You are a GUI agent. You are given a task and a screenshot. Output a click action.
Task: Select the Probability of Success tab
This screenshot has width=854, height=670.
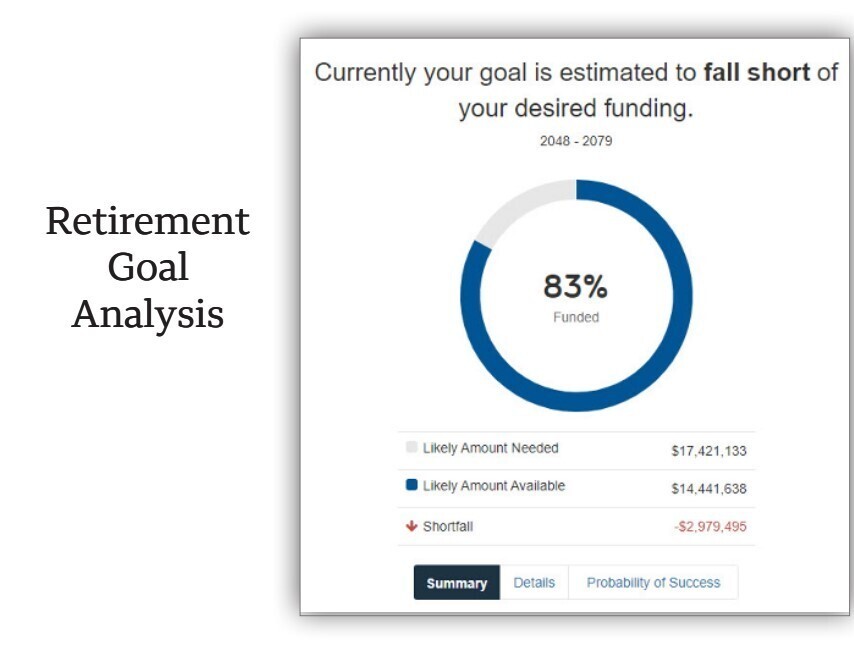[653, 583]
